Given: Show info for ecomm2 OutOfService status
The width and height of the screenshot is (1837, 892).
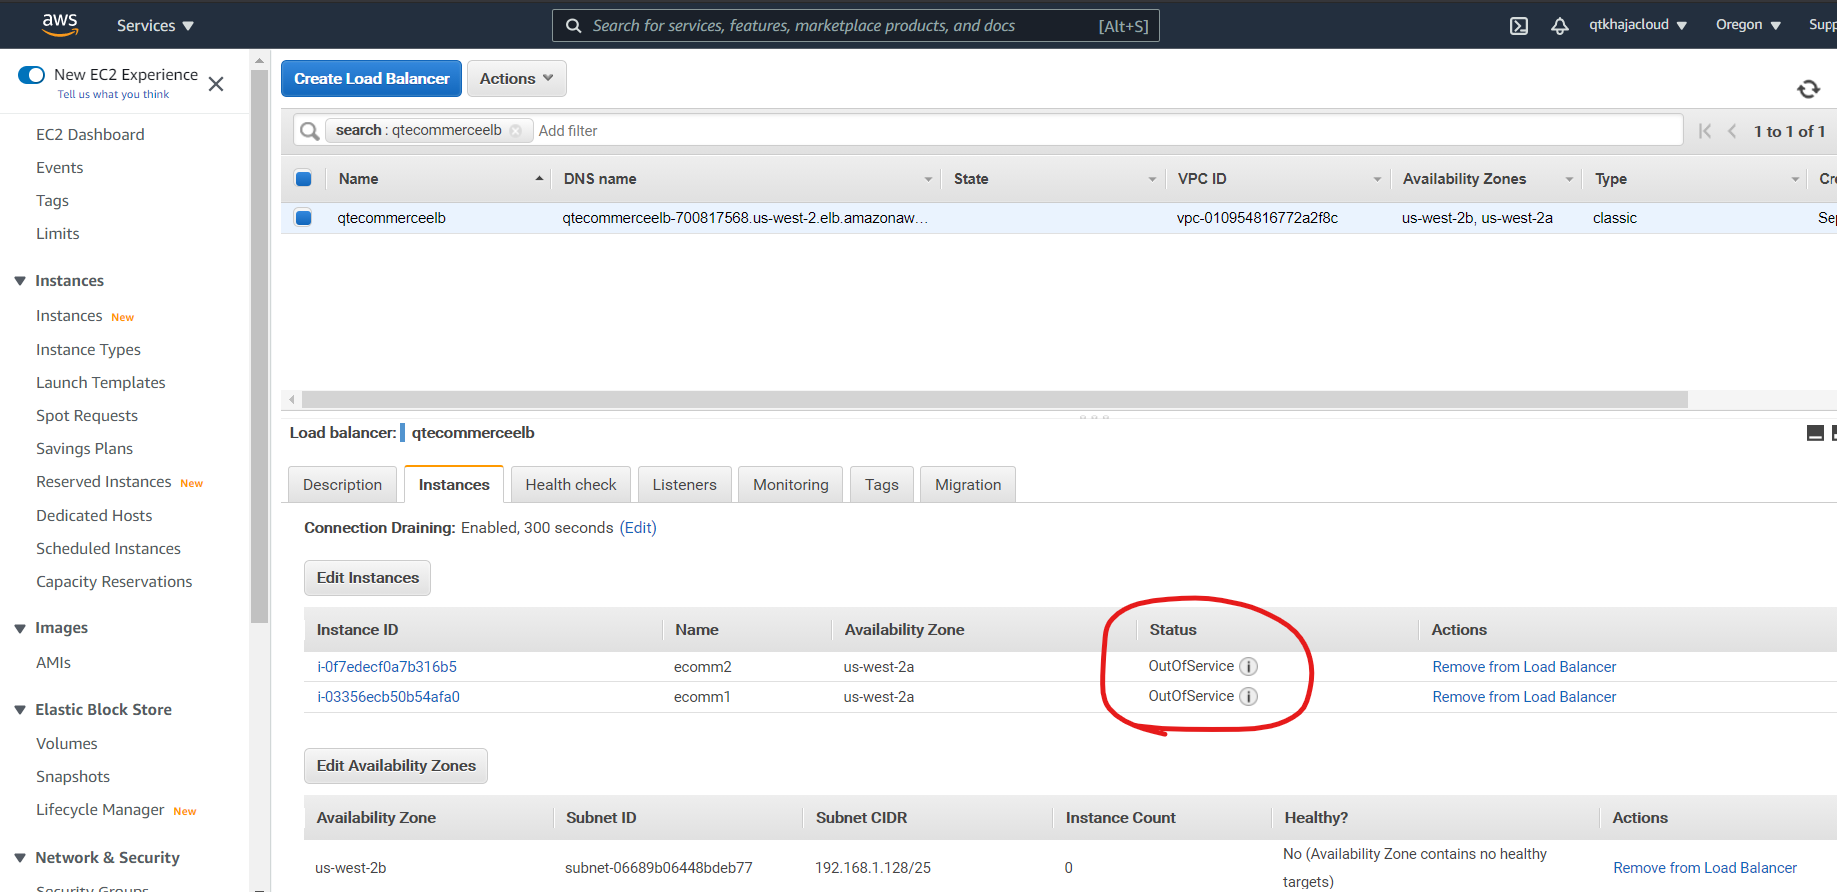Looking at the screenshot, I should pyautogui.click(x=1248, y=667).
